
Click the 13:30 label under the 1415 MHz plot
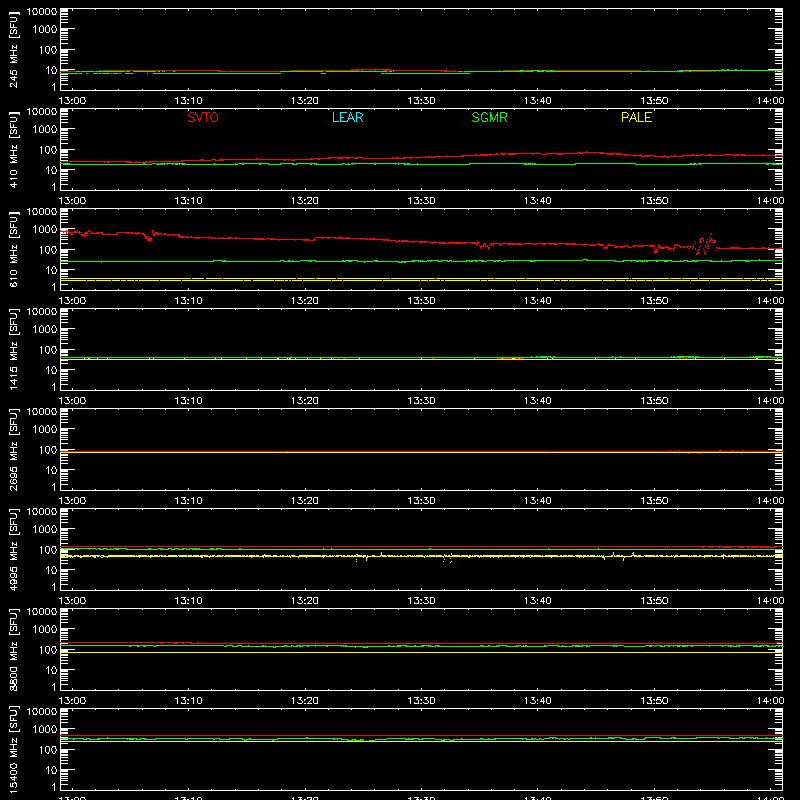pyautogui.click(x=421, y=401)
